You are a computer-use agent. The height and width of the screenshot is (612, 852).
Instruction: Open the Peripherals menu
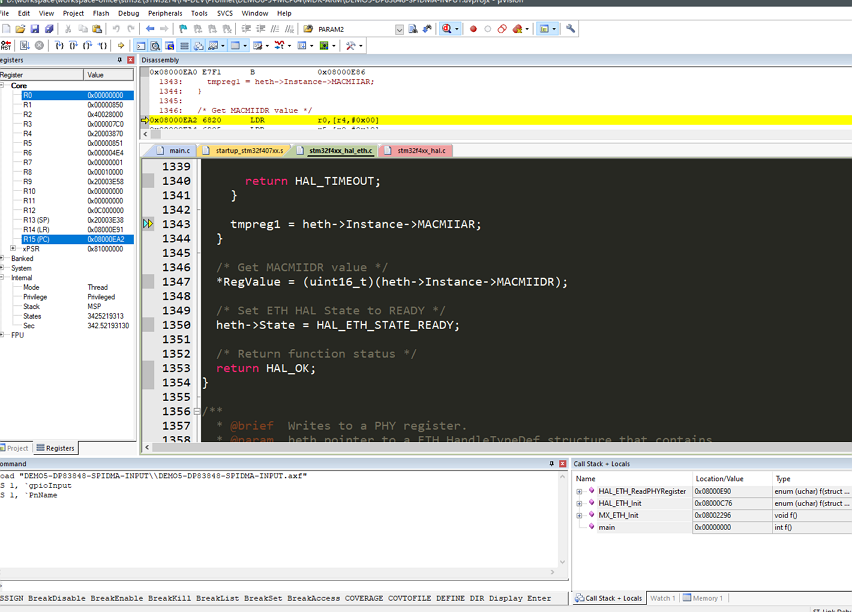pos(165,13)
